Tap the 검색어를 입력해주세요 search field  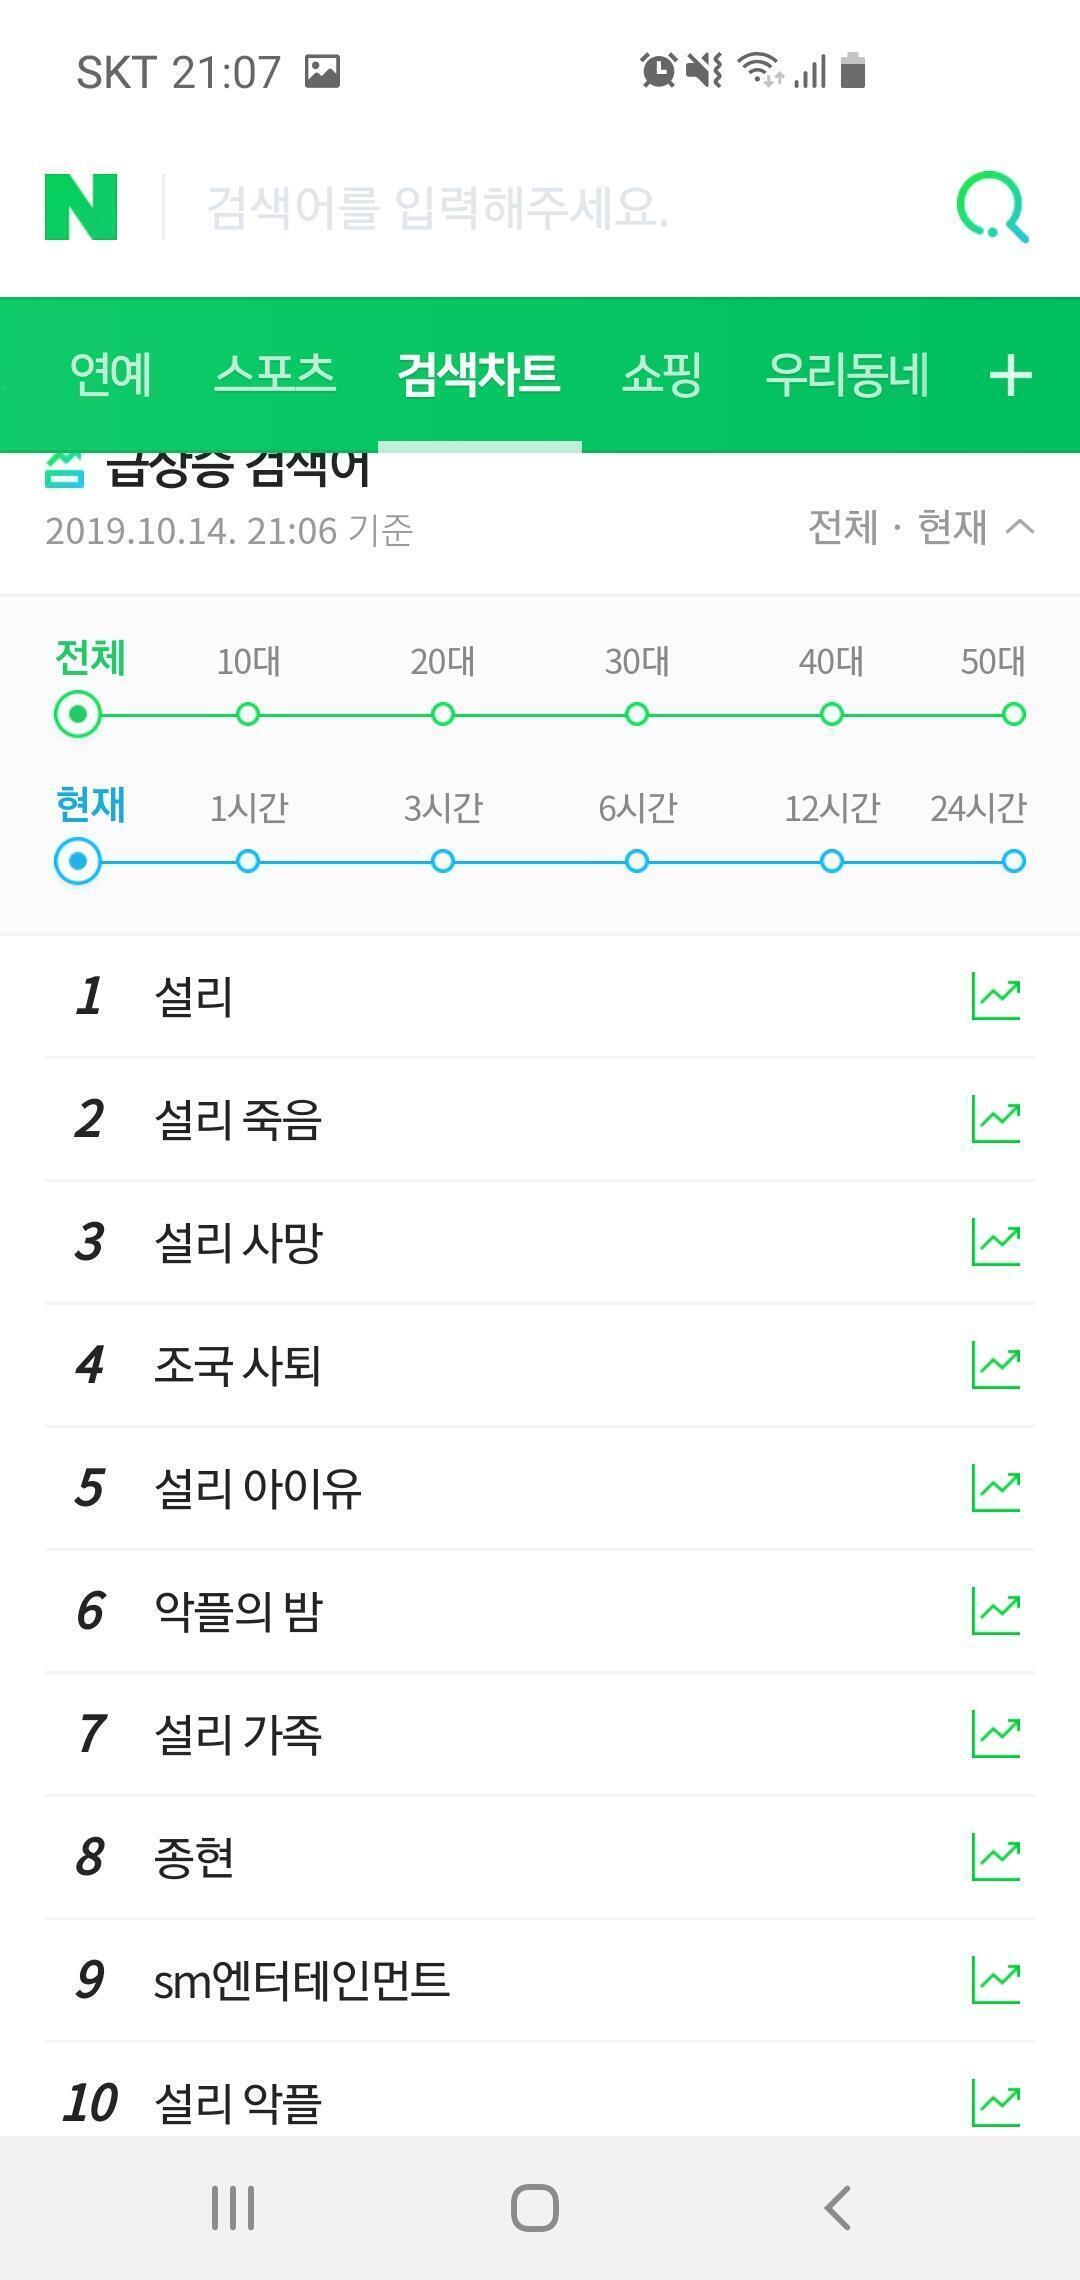click(x=540, y=208)
